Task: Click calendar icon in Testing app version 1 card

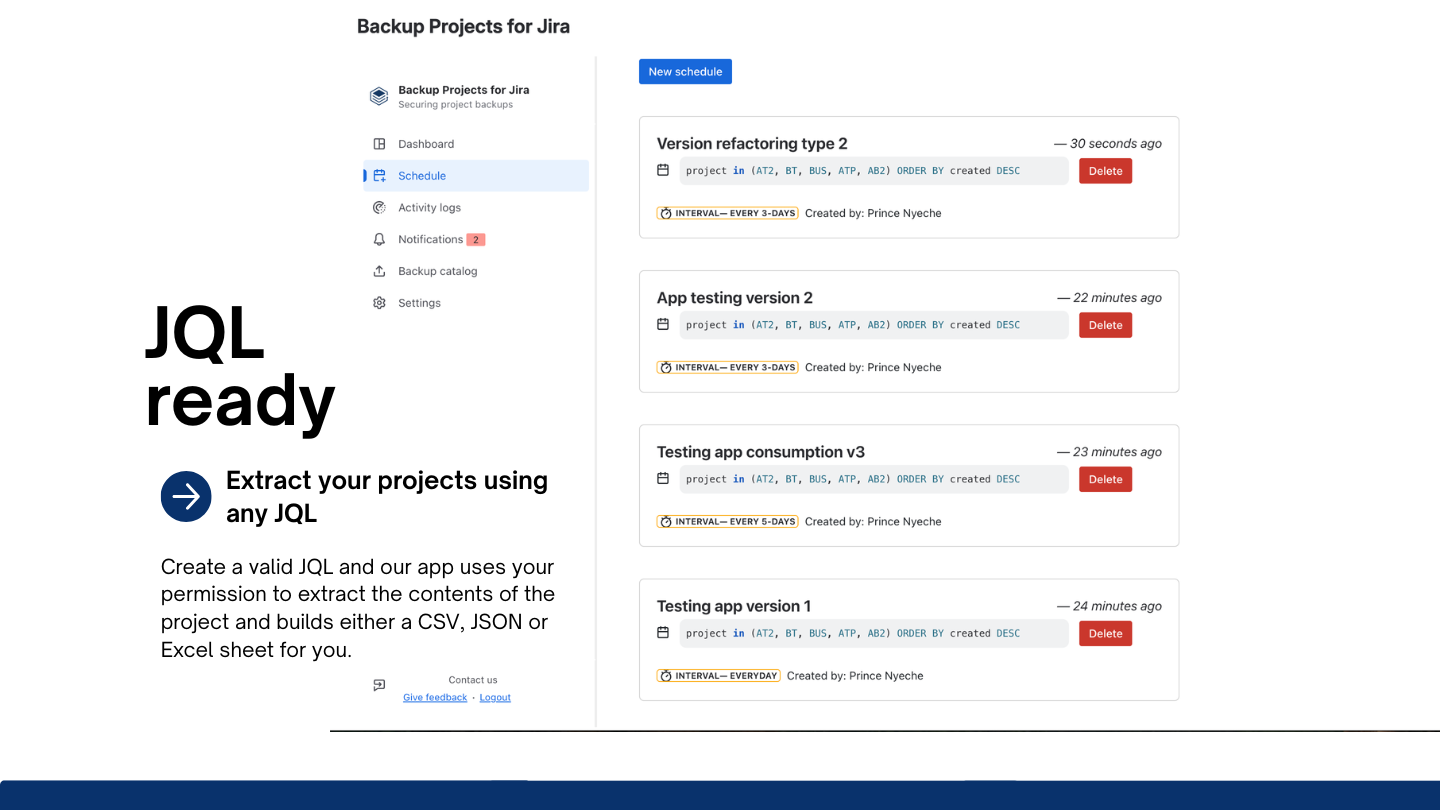Action: click(x=662, y=632)
